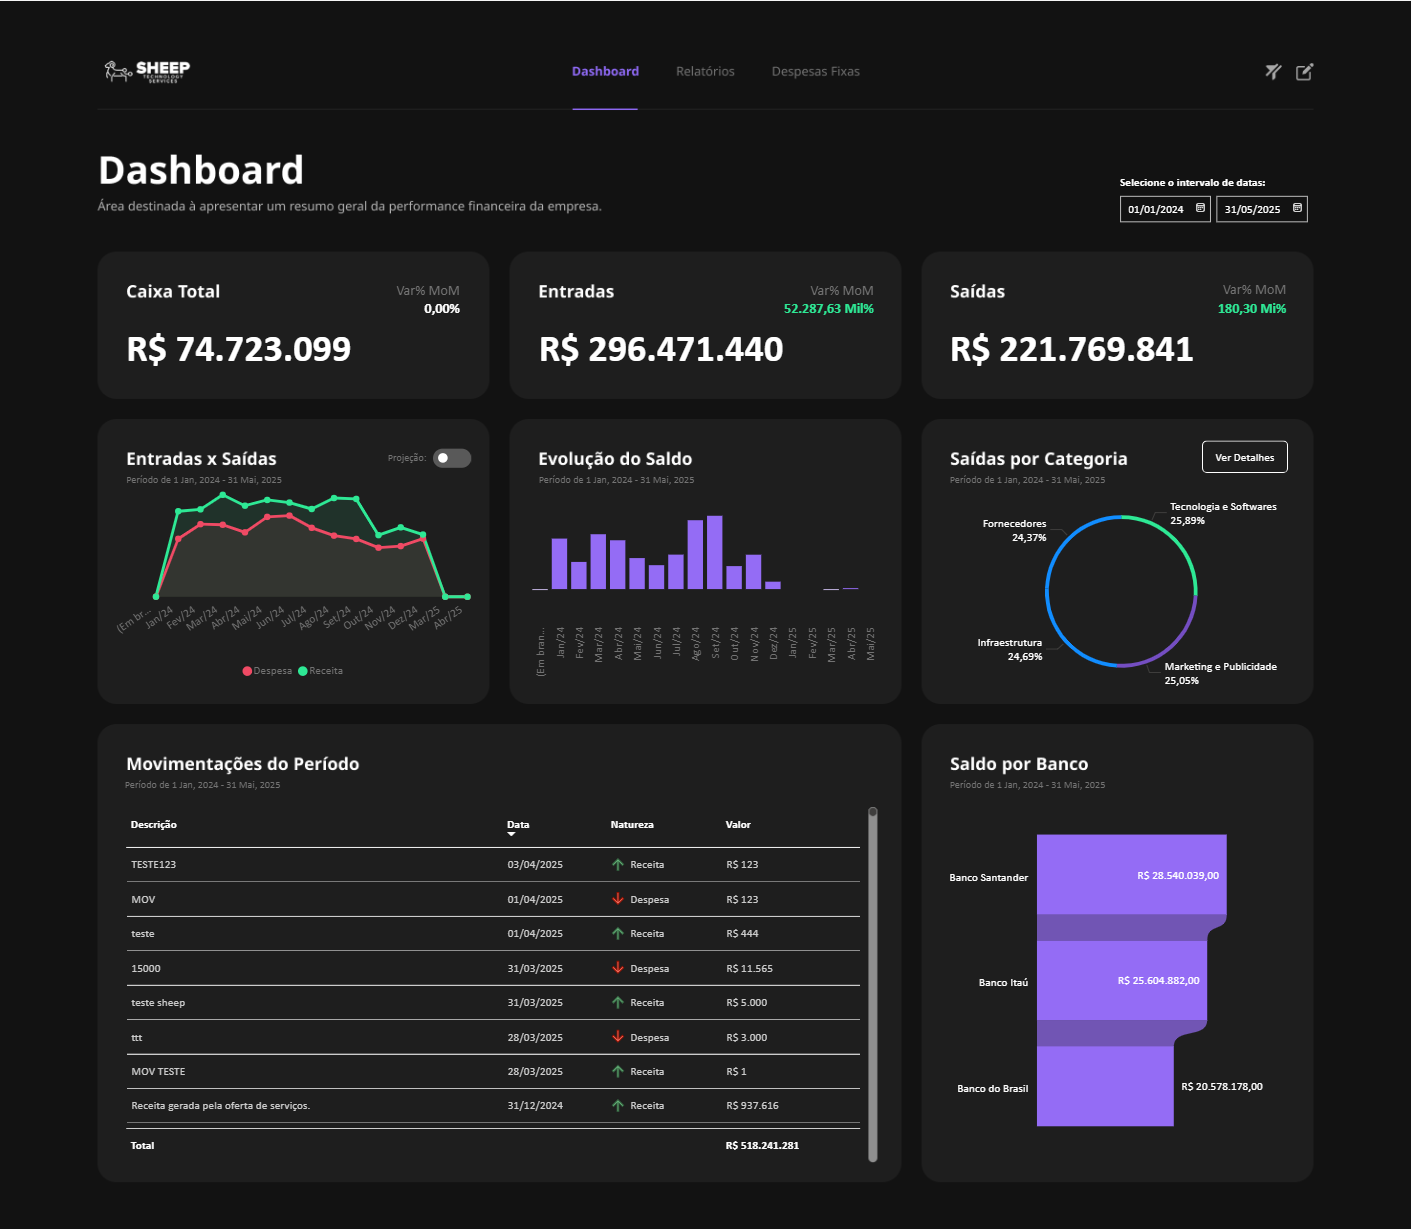Click the movements table vertical scrollbar
The width and height of the screenshot is (1411, 1229).
[x=873, y=985]
